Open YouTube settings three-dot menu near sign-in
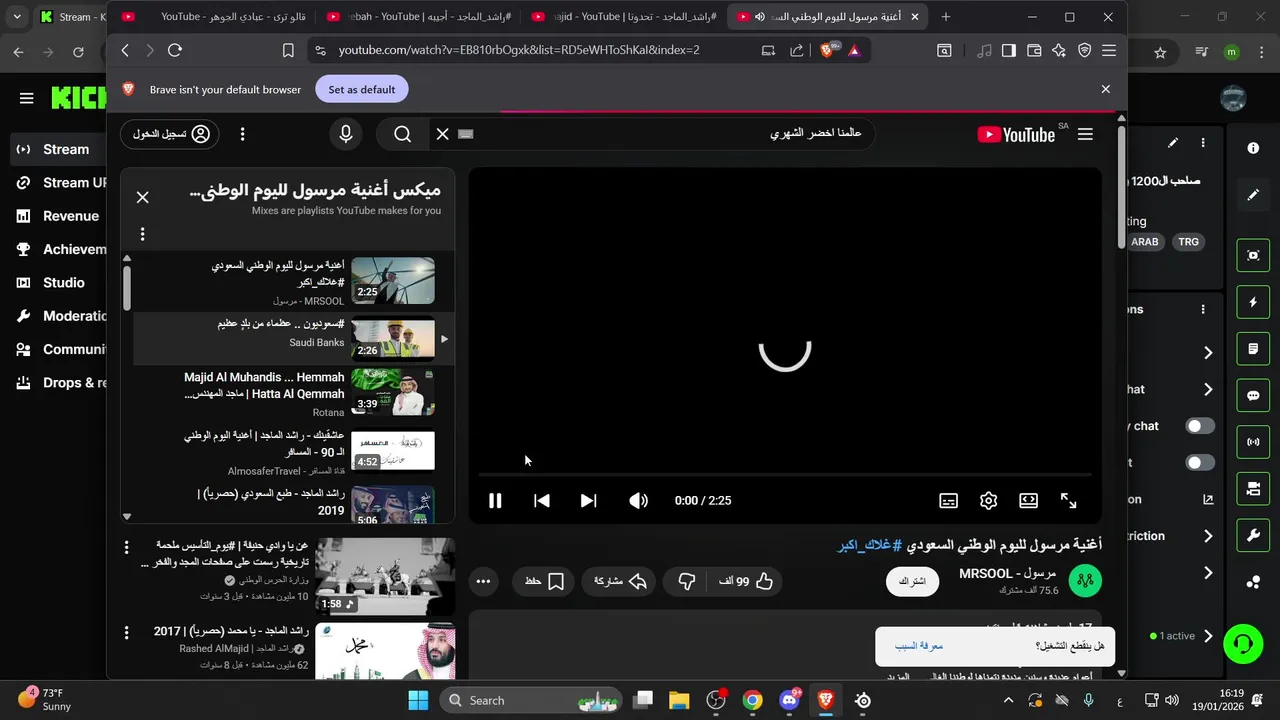Image resolution: width=1280 pixels, height=720 pixels. 242,134
